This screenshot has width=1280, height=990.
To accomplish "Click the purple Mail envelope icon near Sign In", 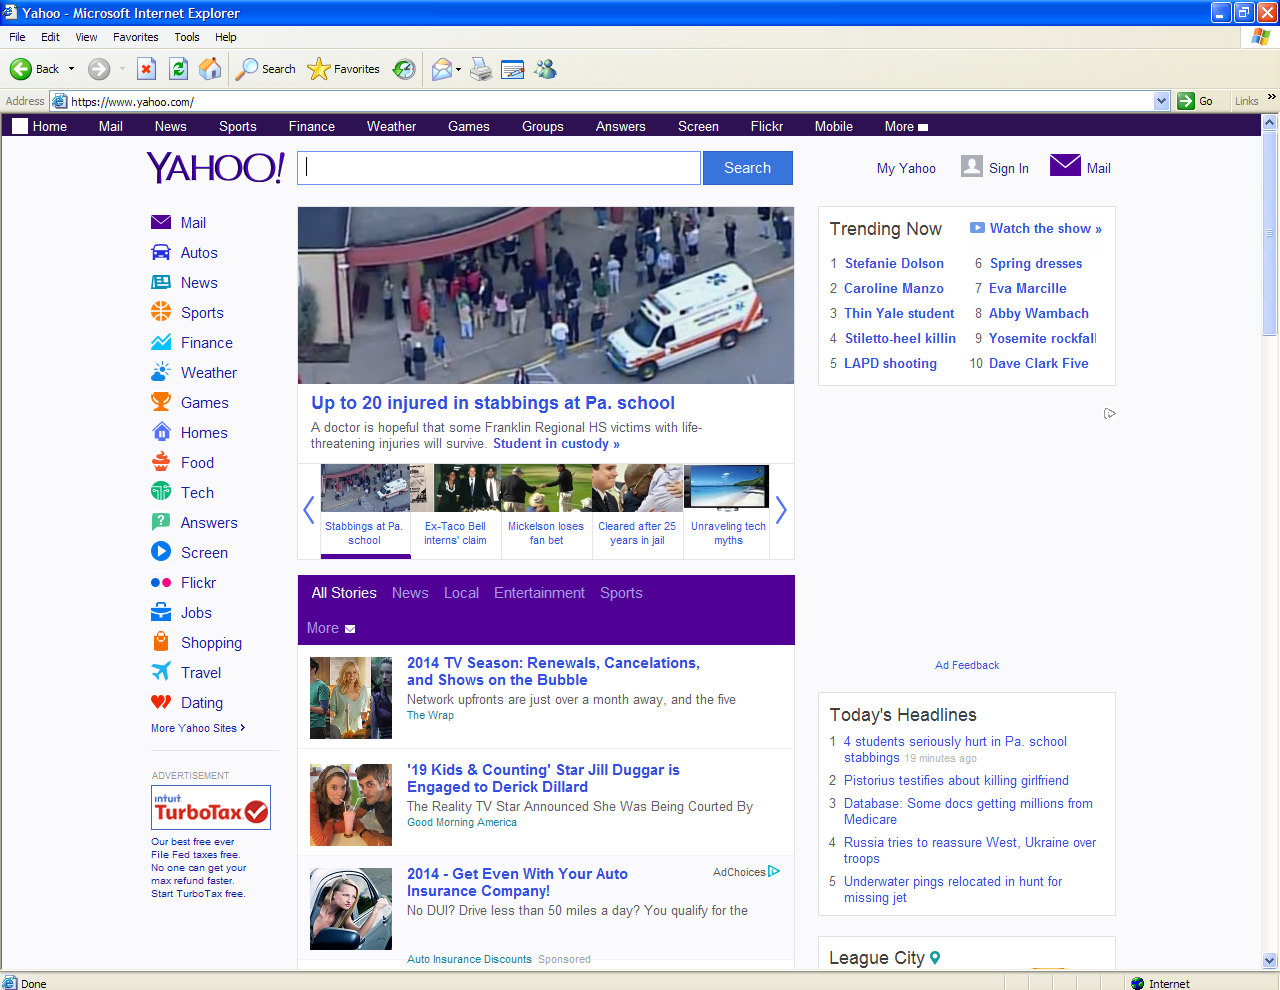I will (x=1065, y=165).
